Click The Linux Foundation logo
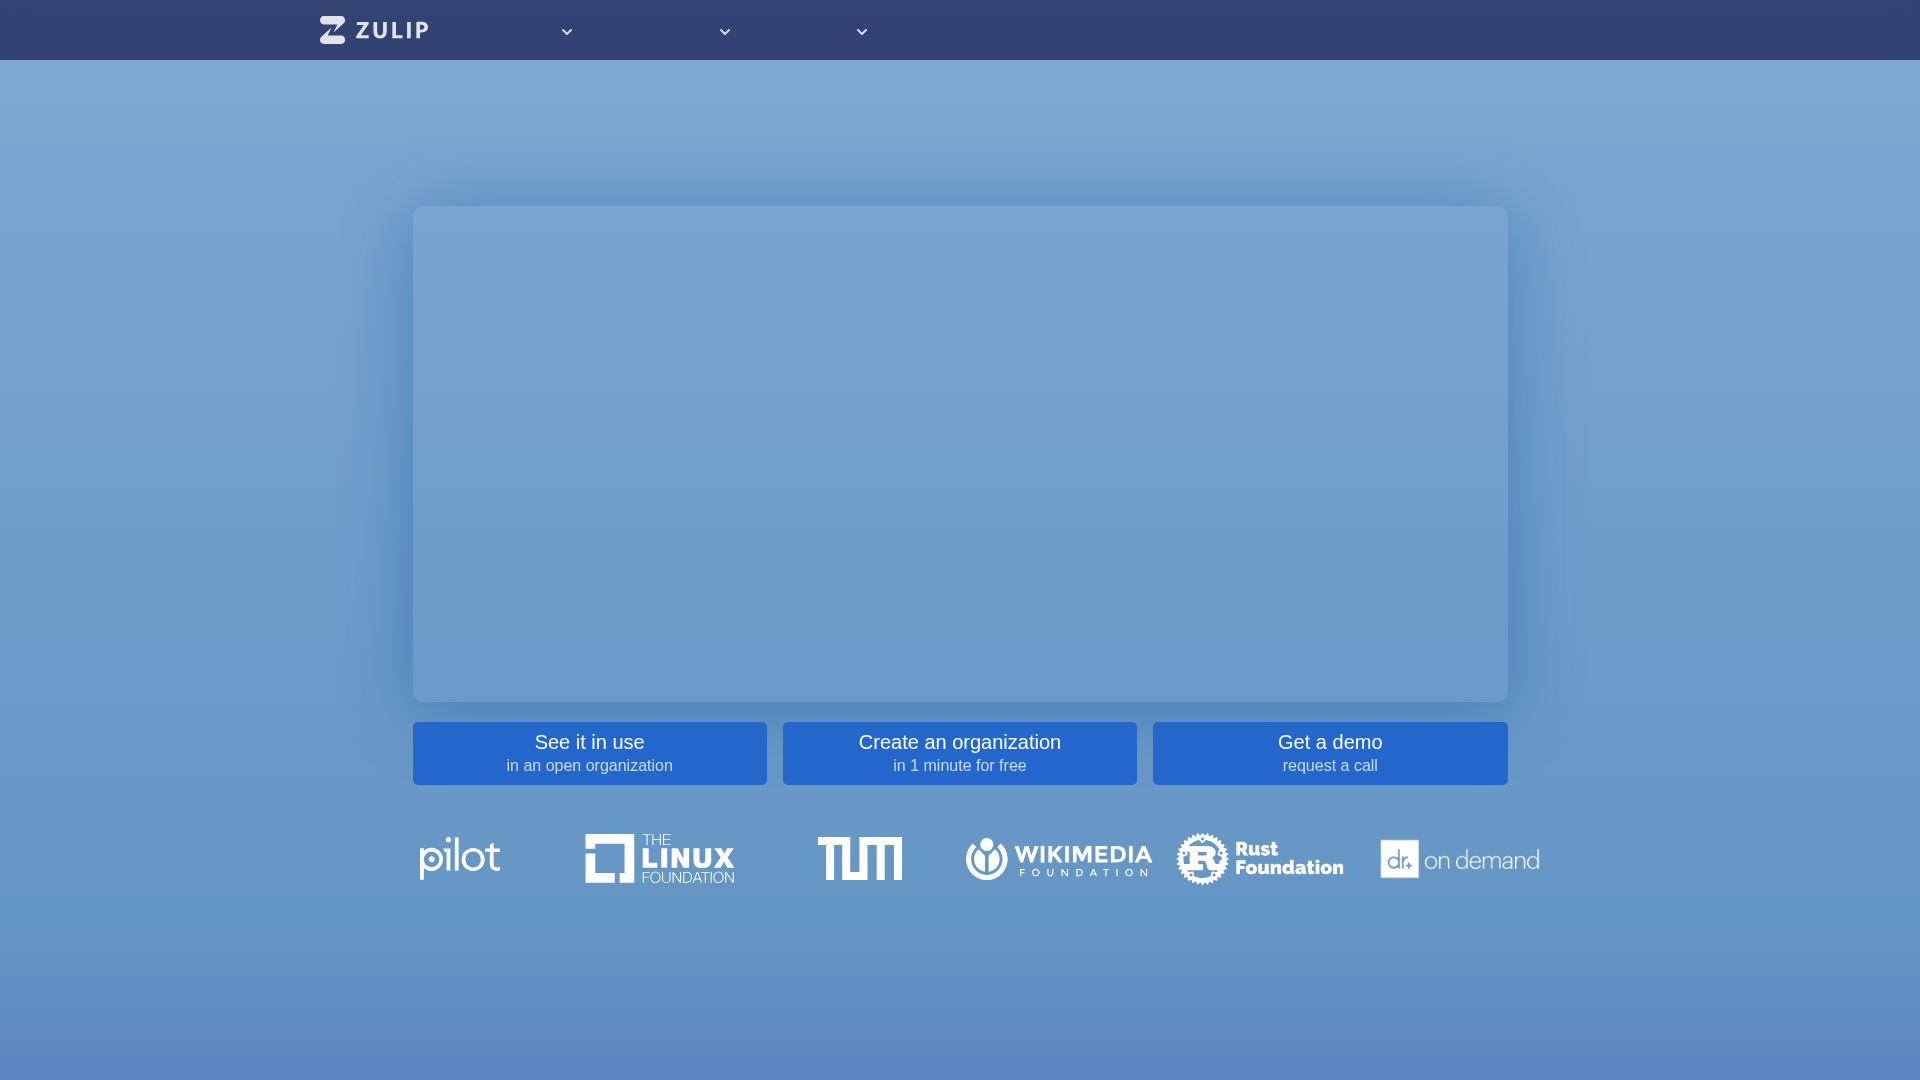 click(658, 858)
